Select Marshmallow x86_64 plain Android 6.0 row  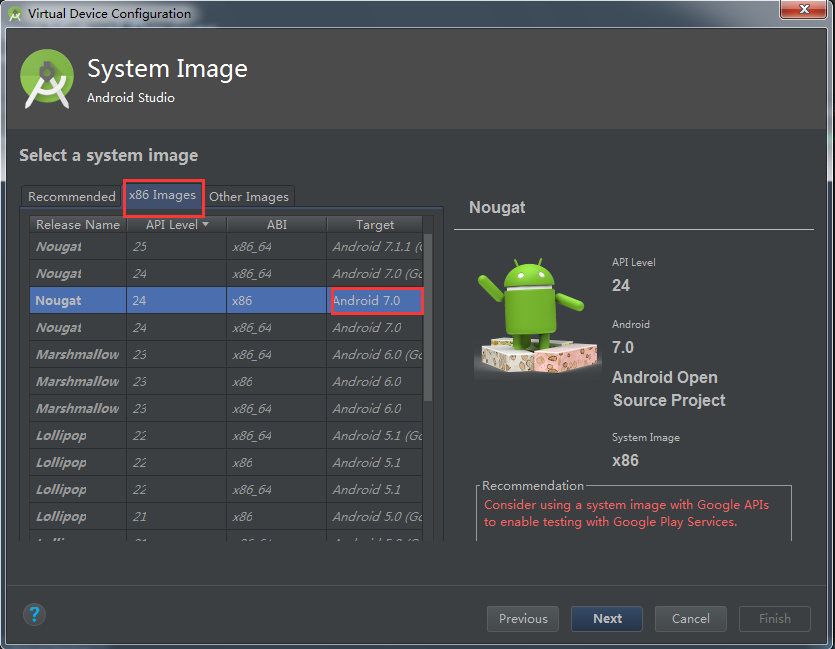226,408
